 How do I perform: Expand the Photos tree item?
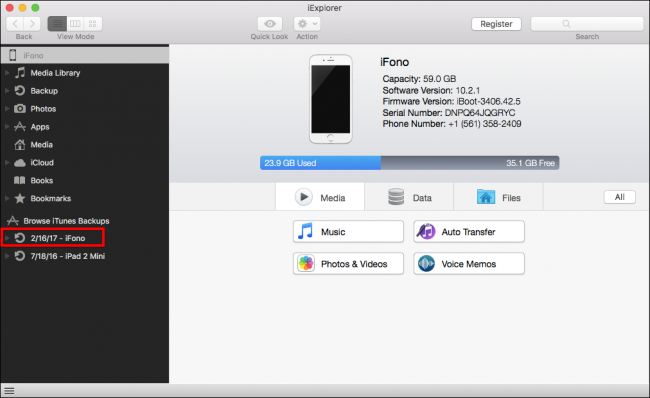tap(7, 109)
